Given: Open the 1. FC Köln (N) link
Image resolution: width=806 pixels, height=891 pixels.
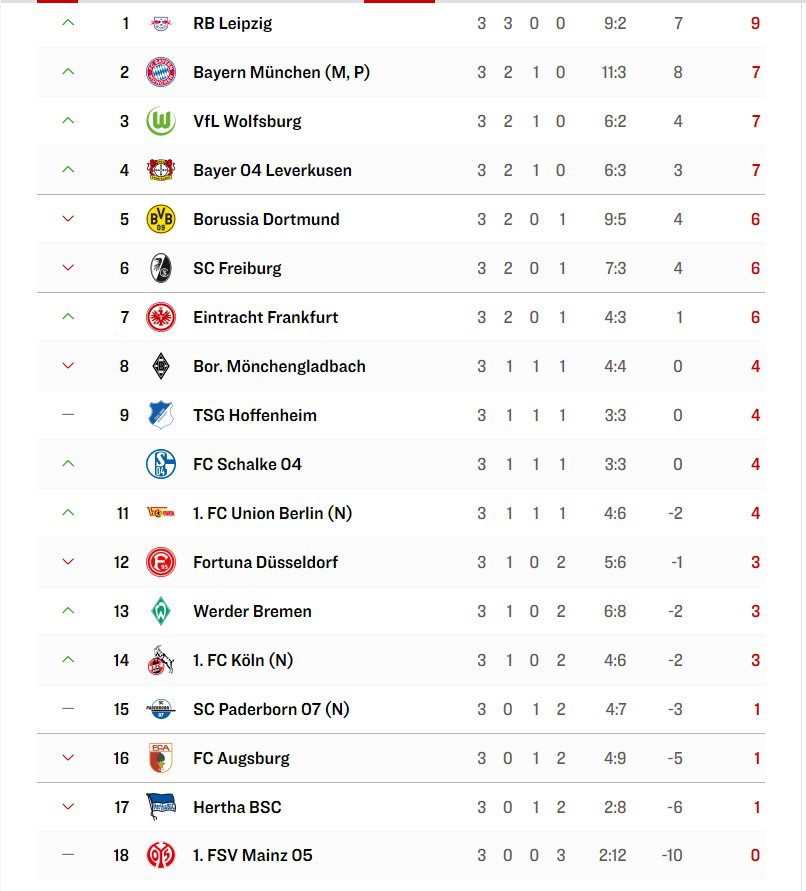Looking at the screenshot, I should coord(243,660).
